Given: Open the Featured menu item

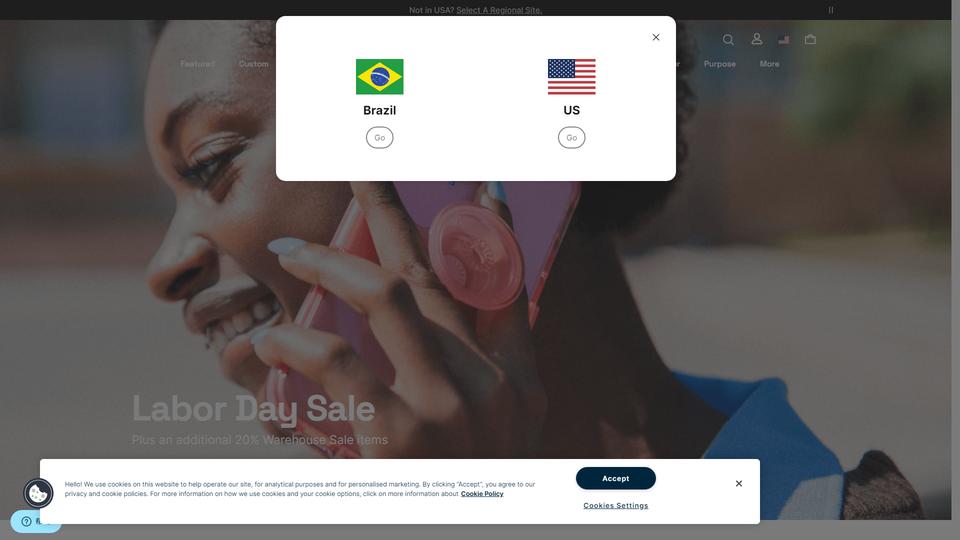Looking at the screenshot, I should pos(198,64).
